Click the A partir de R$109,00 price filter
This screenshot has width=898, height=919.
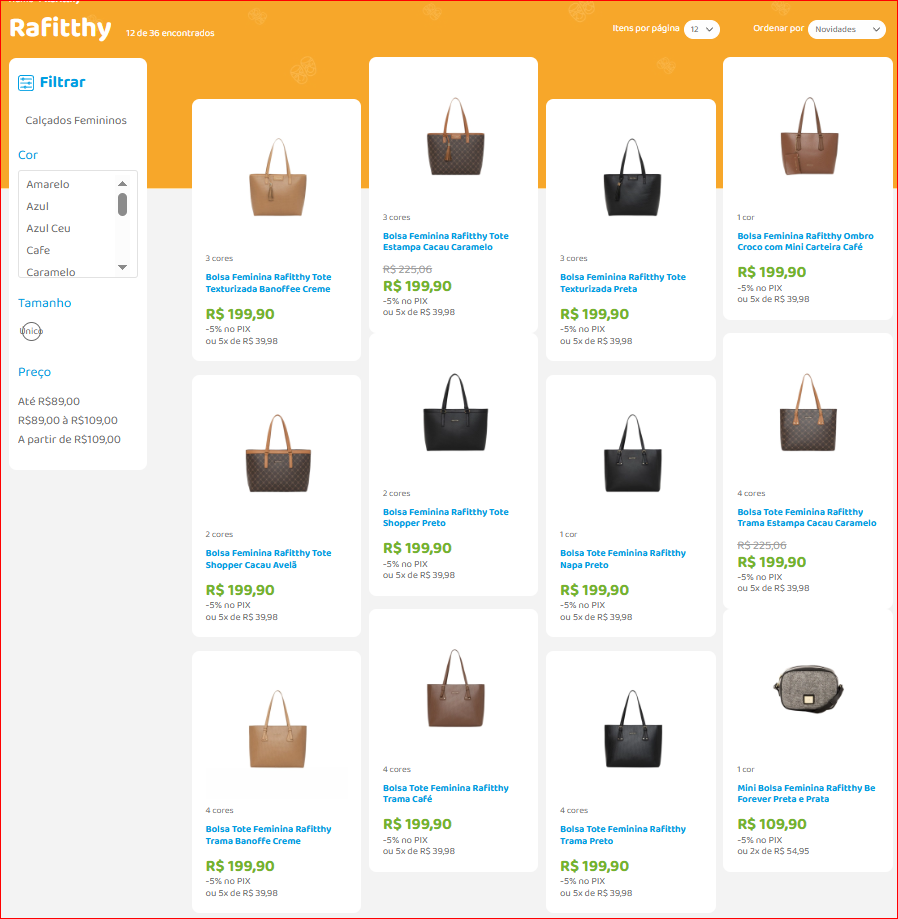pyautogui.click(x=69, y=439)
